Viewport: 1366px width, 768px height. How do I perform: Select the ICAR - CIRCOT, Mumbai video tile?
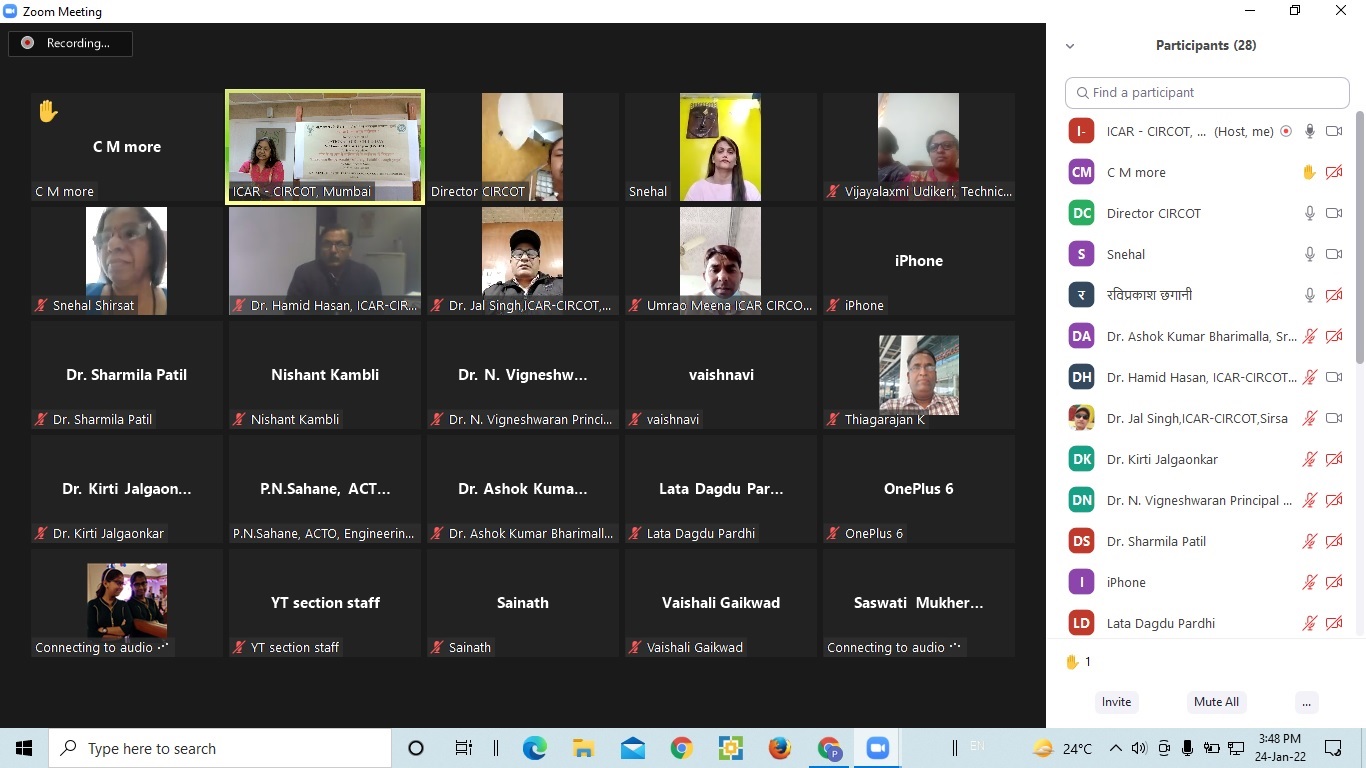pyautogui.click(x=325, y=147)
